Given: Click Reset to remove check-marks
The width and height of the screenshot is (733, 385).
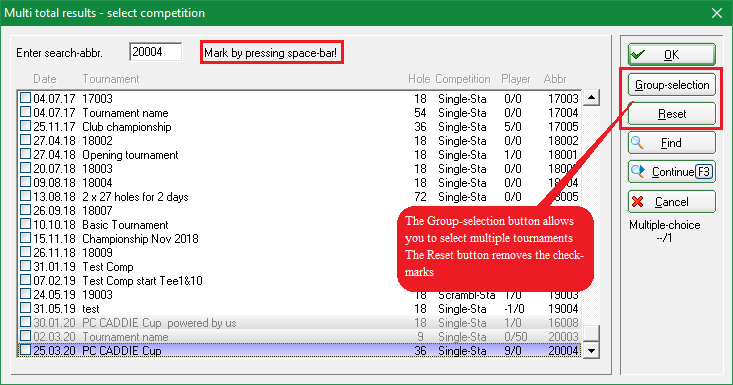Looking at the screenshot, I should (672, 114).
